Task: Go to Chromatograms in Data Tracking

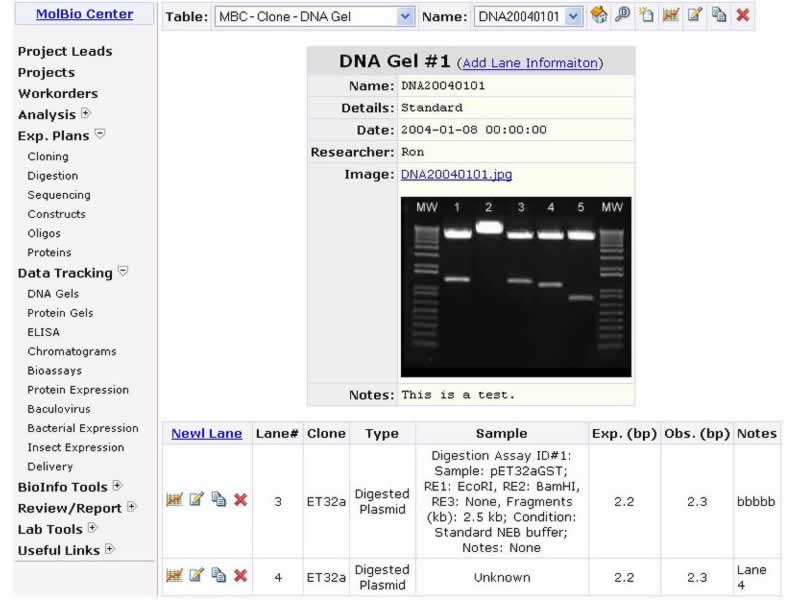Action: (72, 351)
